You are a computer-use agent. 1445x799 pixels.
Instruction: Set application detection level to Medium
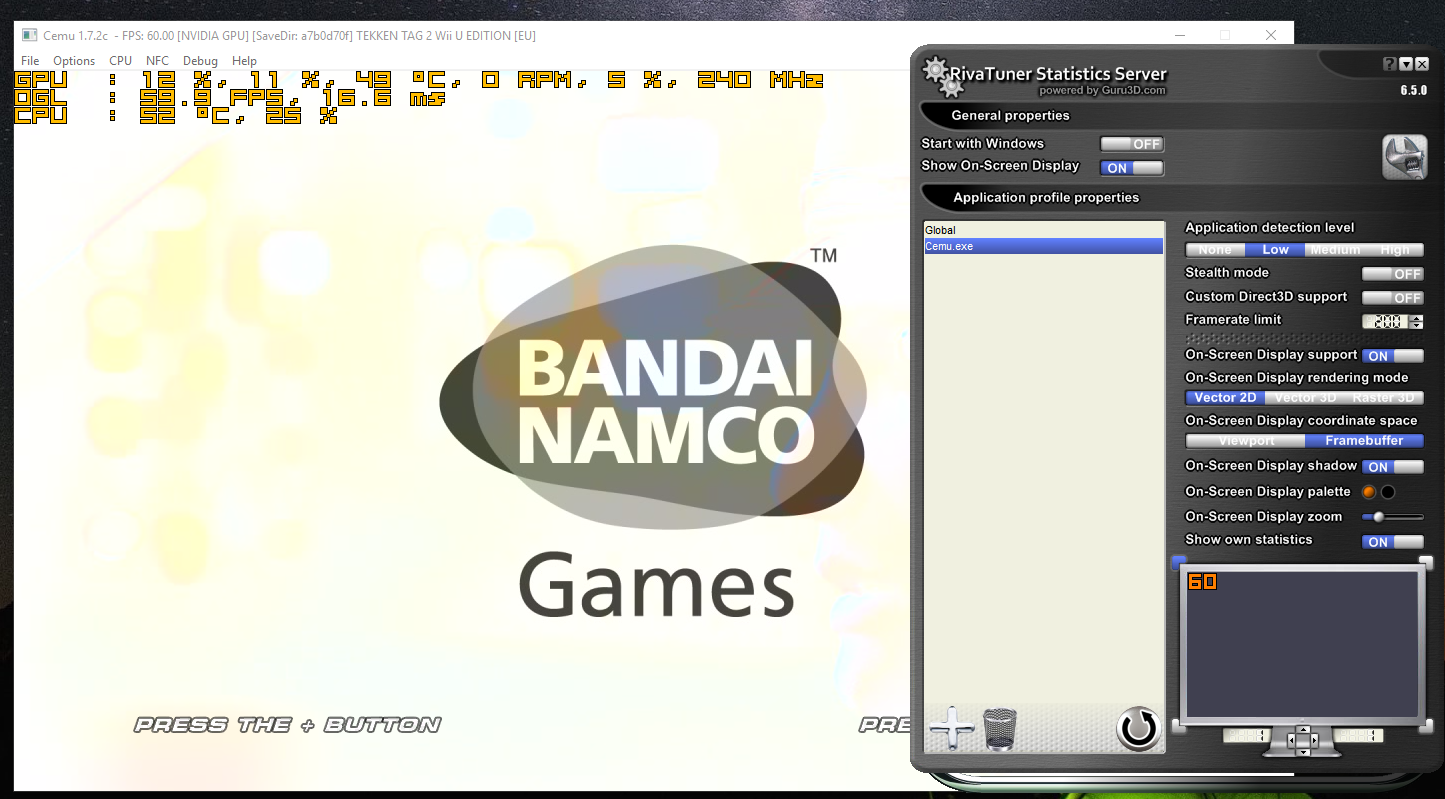1335,250
